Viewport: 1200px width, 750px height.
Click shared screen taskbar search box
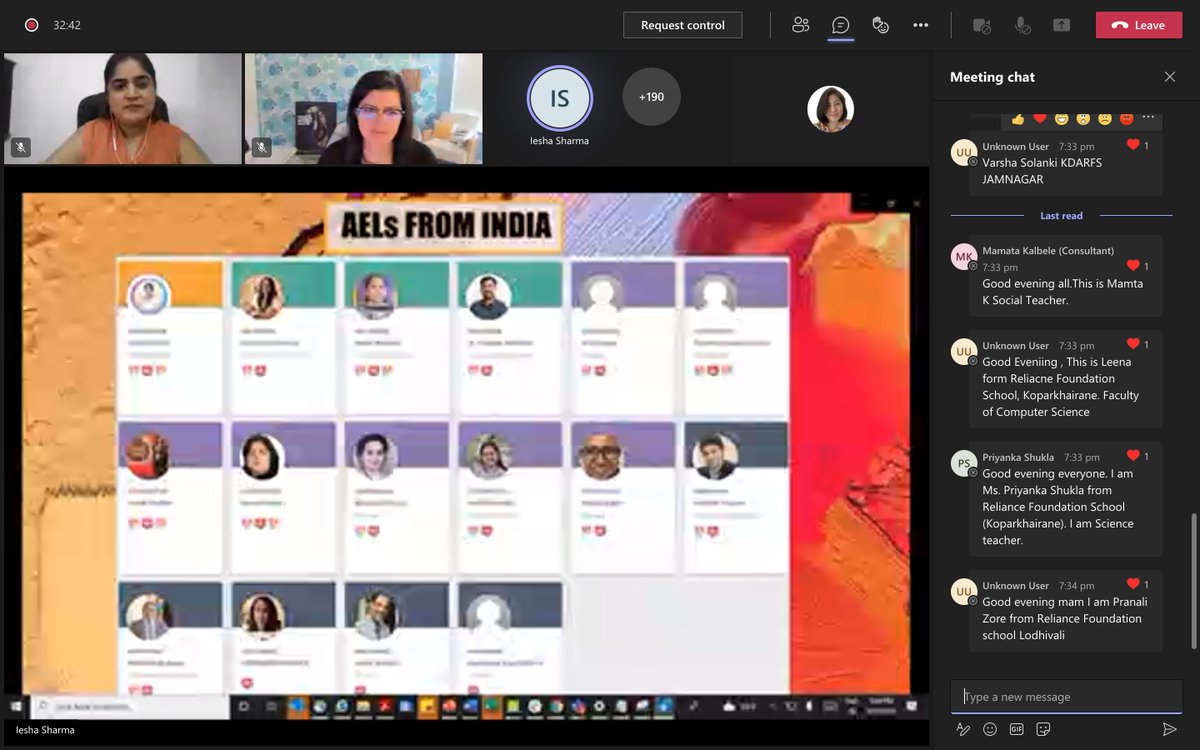[128, 706]
